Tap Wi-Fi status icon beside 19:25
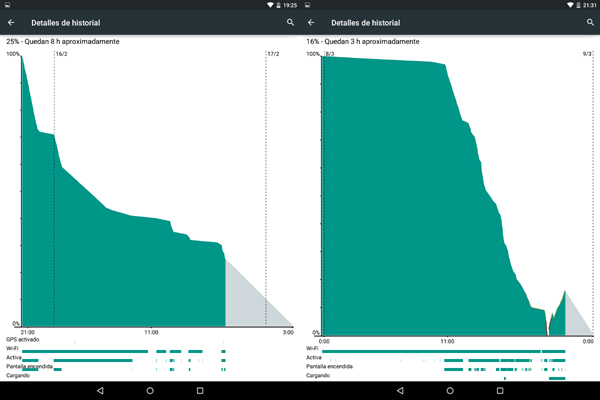 point(270,5)
